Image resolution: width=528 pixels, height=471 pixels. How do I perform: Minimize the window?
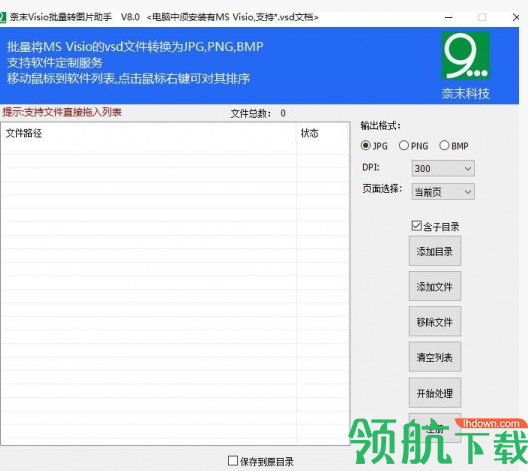coord(449,17)
